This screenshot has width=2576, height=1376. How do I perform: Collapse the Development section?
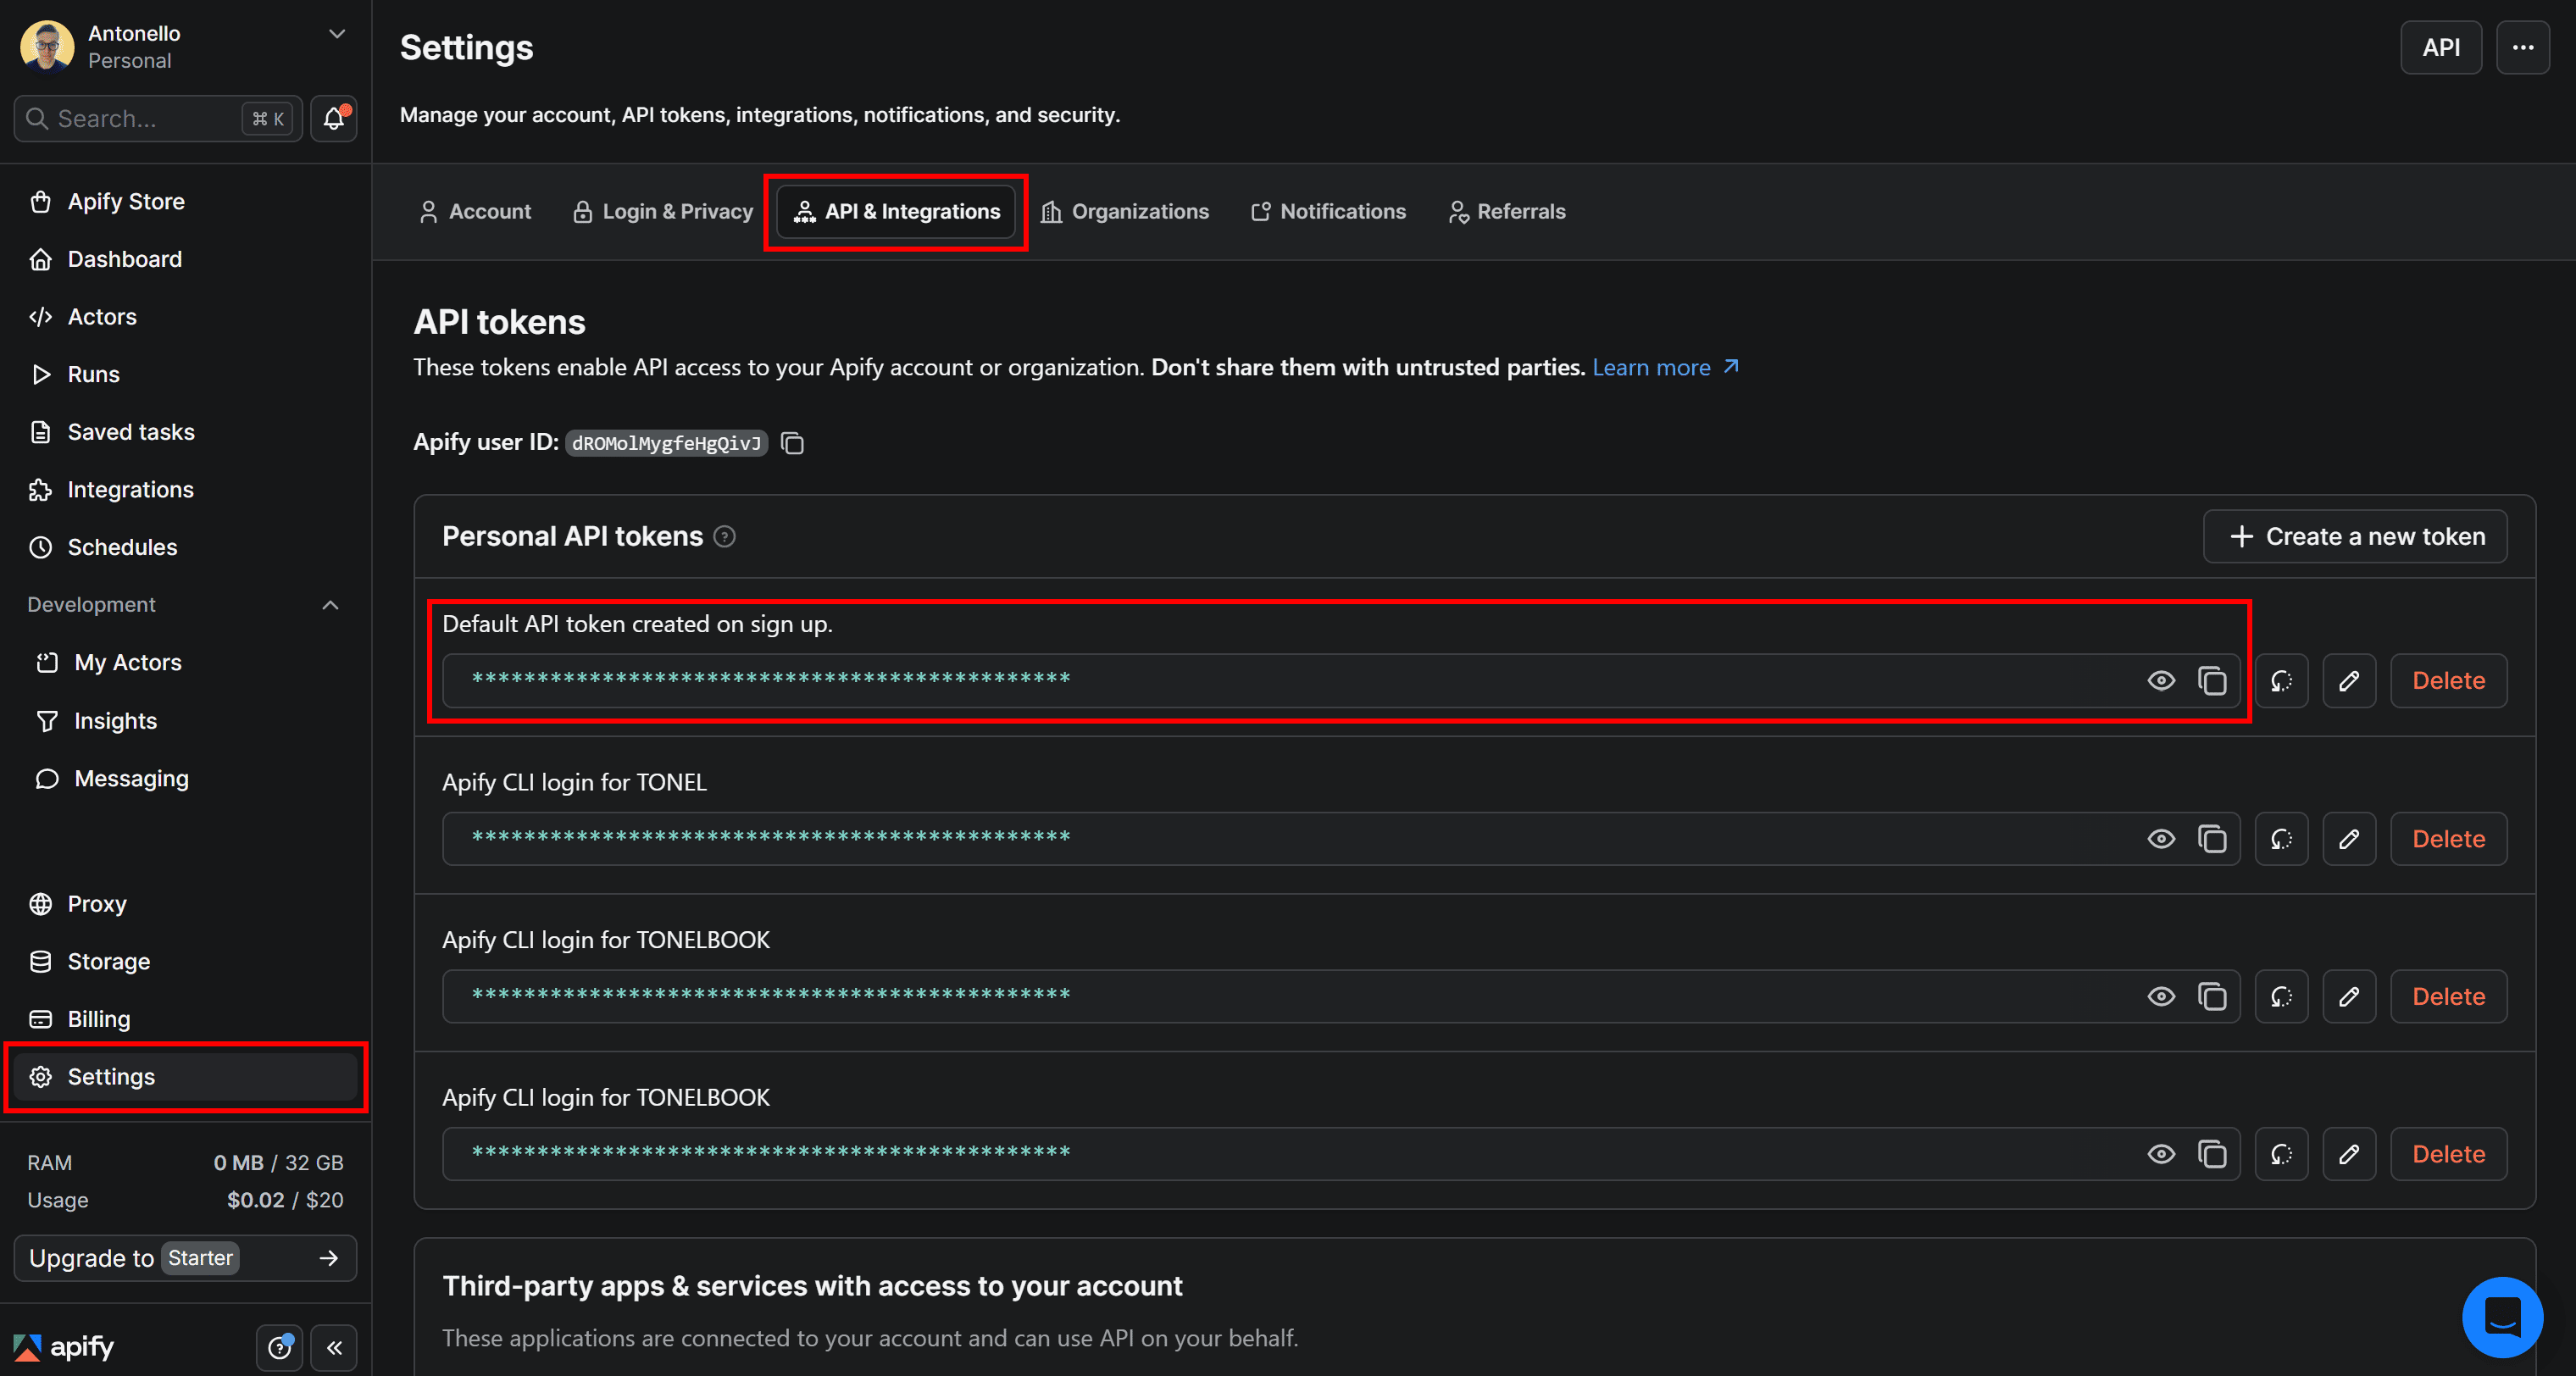tap(330, 605)
